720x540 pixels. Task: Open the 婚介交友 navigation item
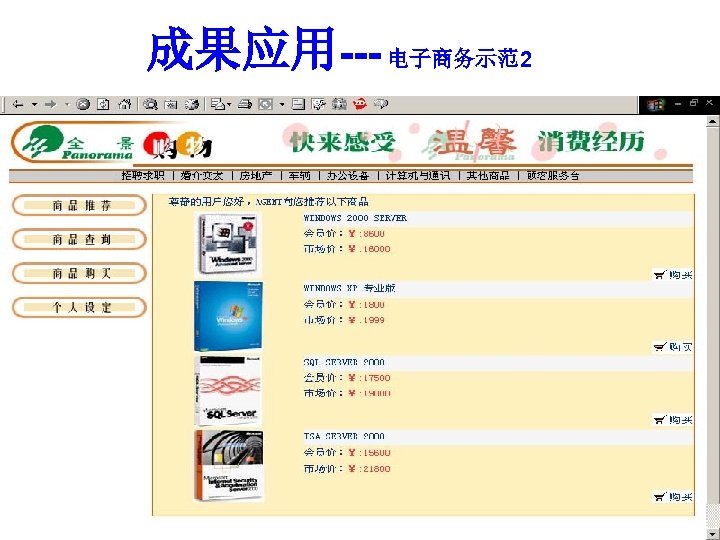tap(202, 175)
